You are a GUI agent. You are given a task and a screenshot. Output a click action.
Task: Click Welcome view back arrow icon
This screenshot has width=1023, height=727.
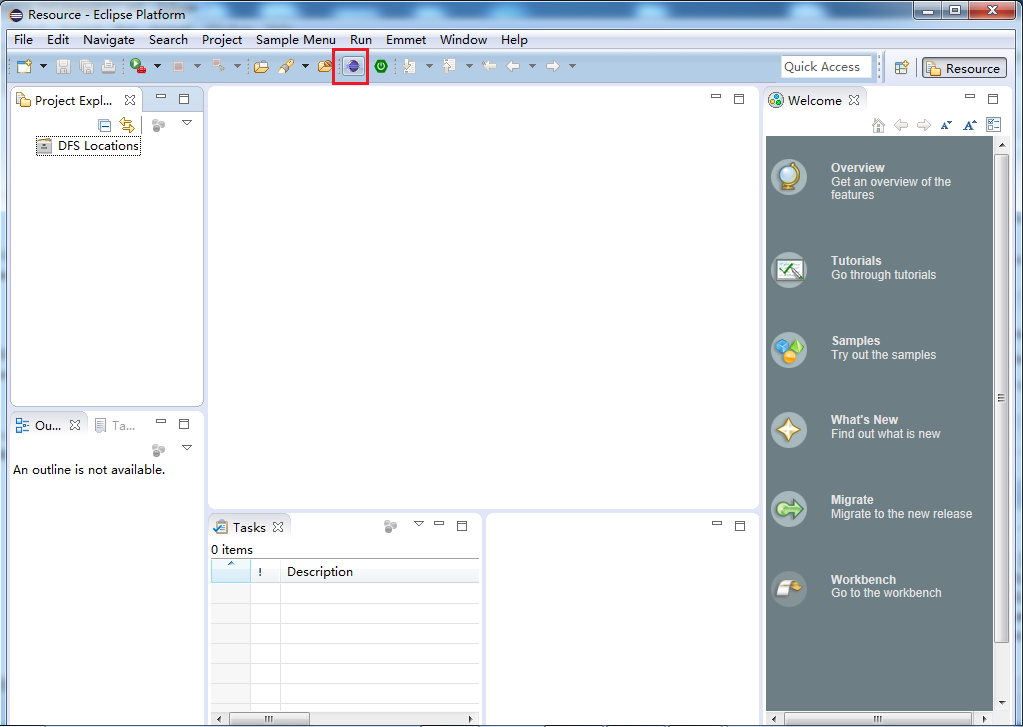pos(901,125)
